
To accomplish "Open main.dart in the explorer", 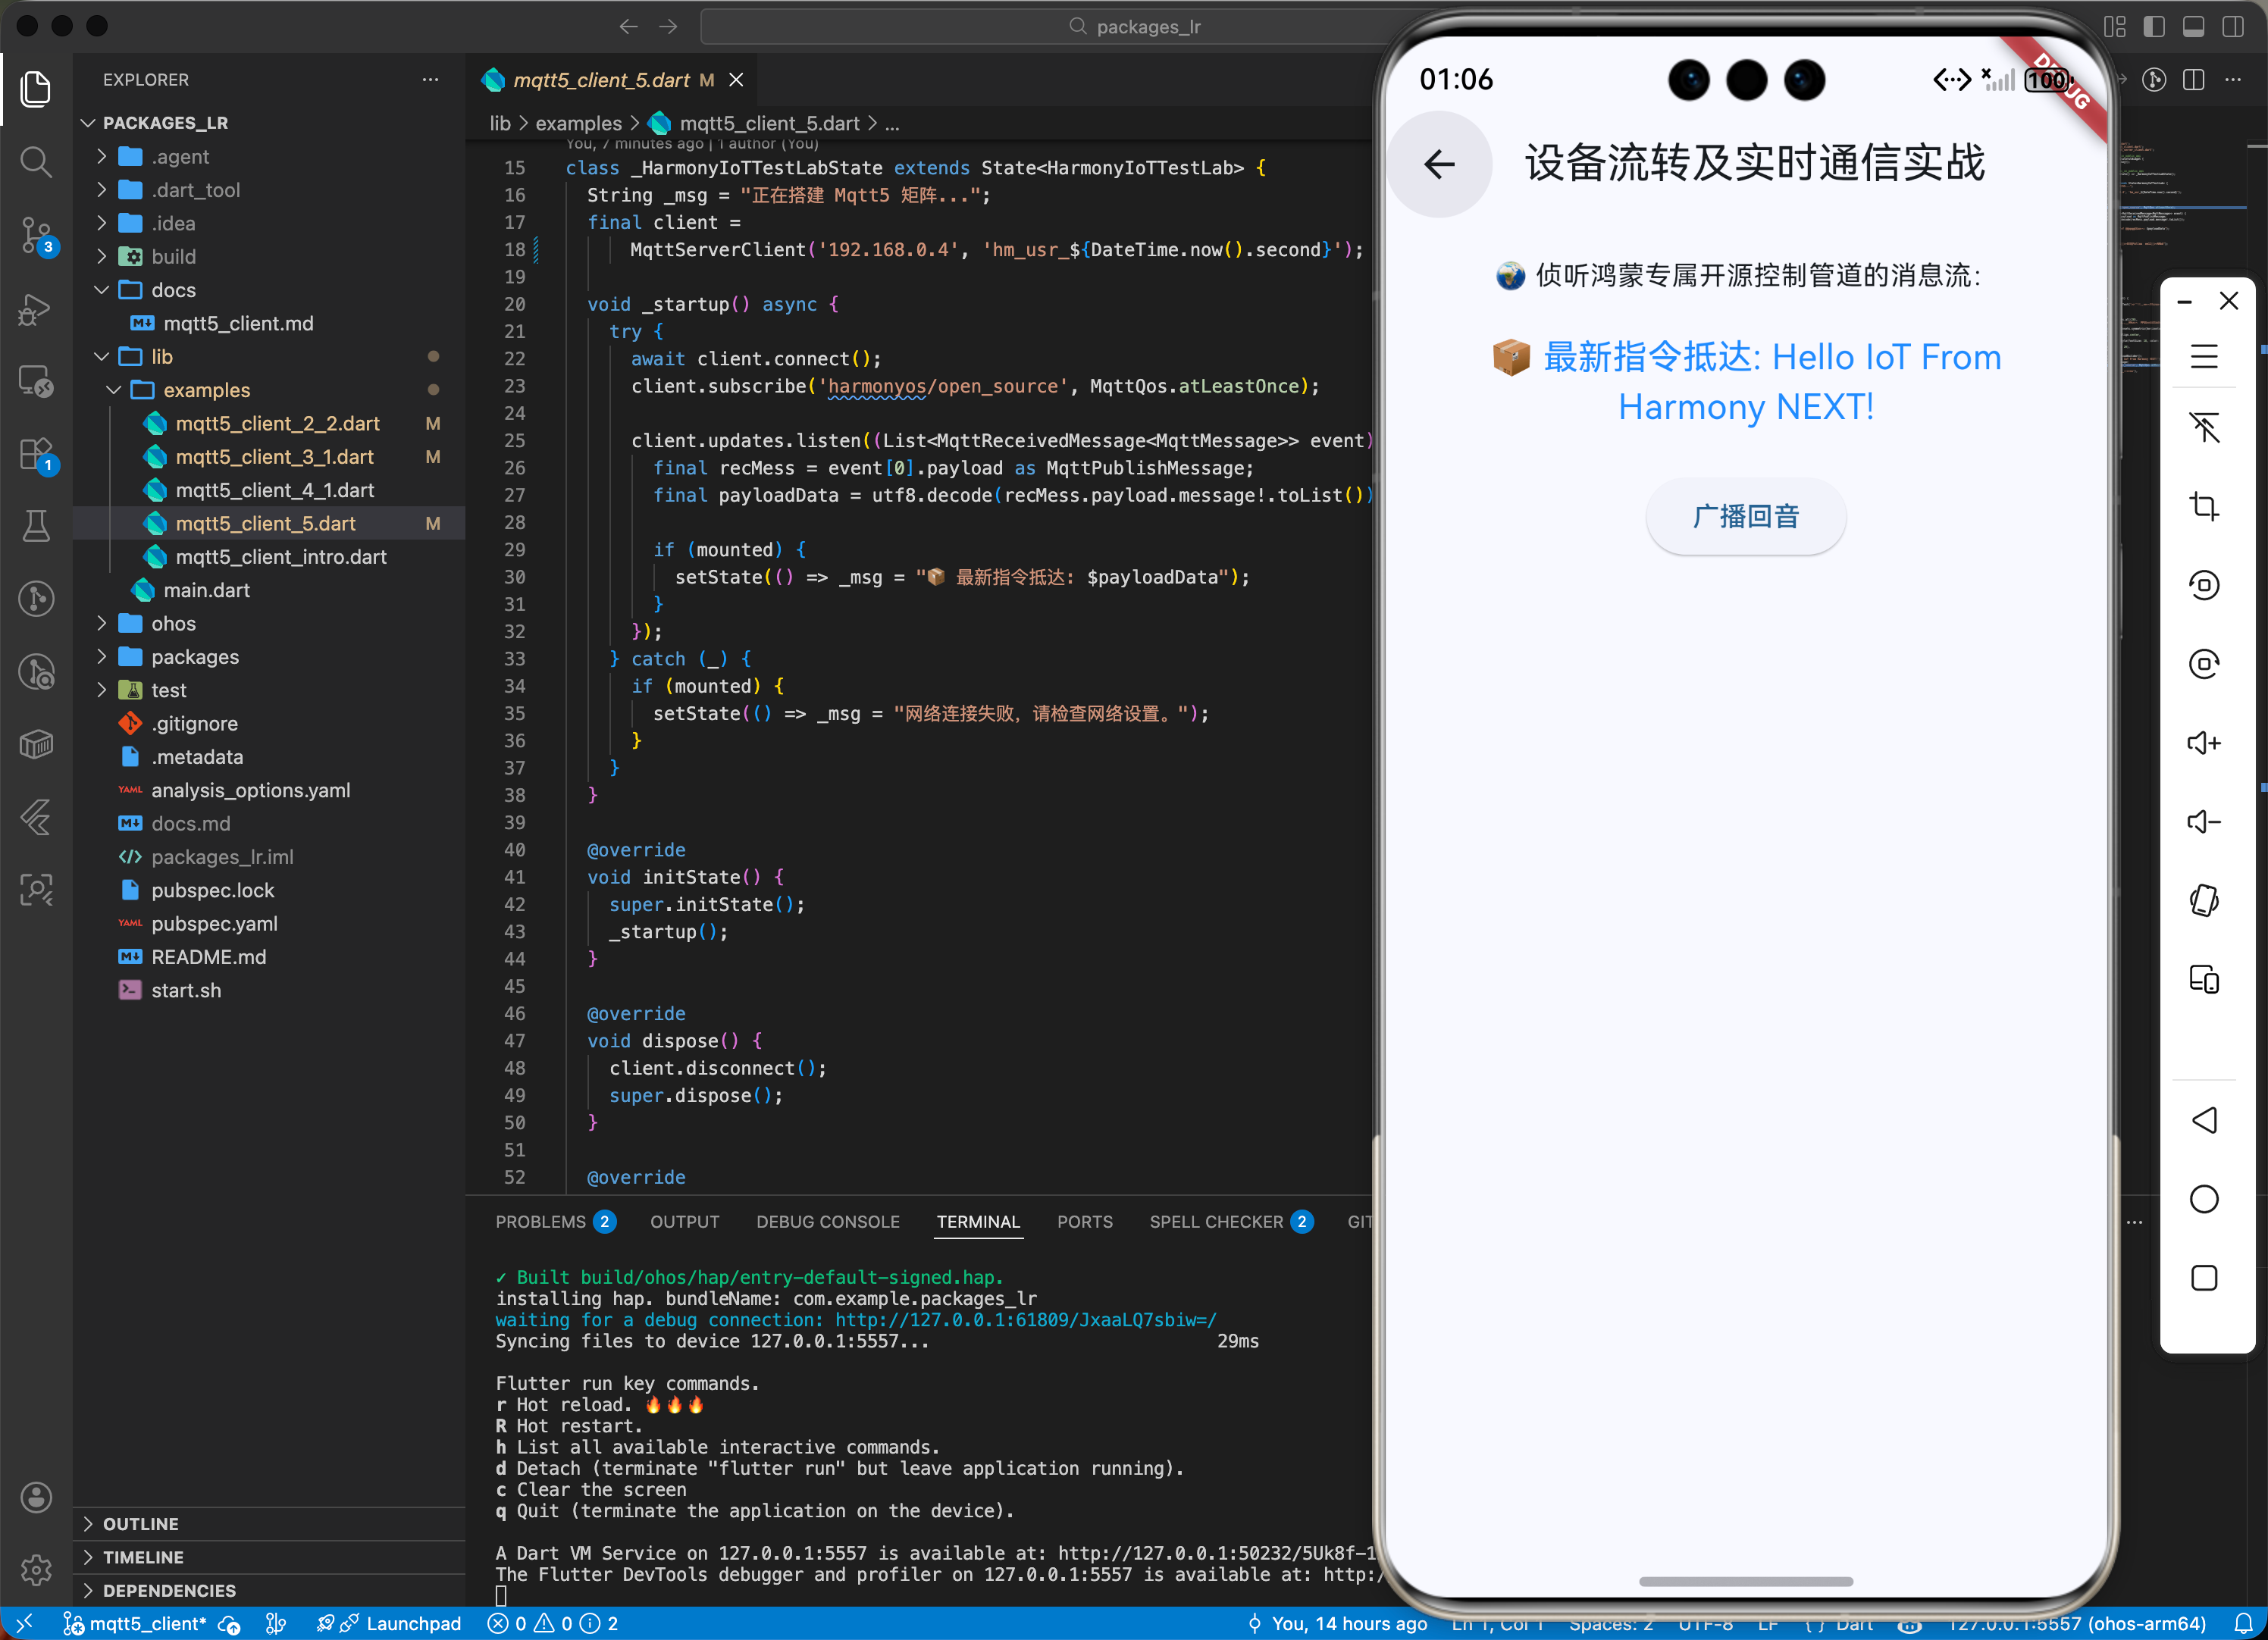I will pos(206,590).
